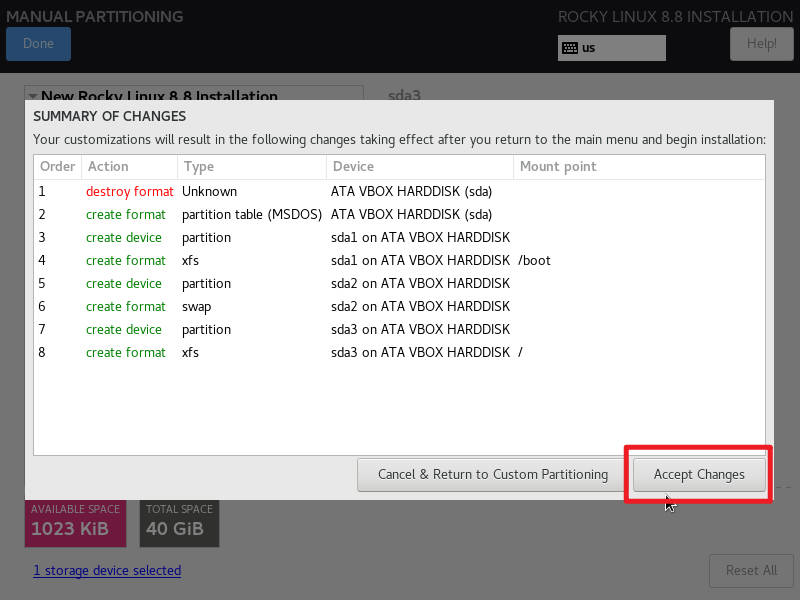
Task: Select row 7 'sda3 on ATA VBOX HARDDISK' device
Action: 420,330
